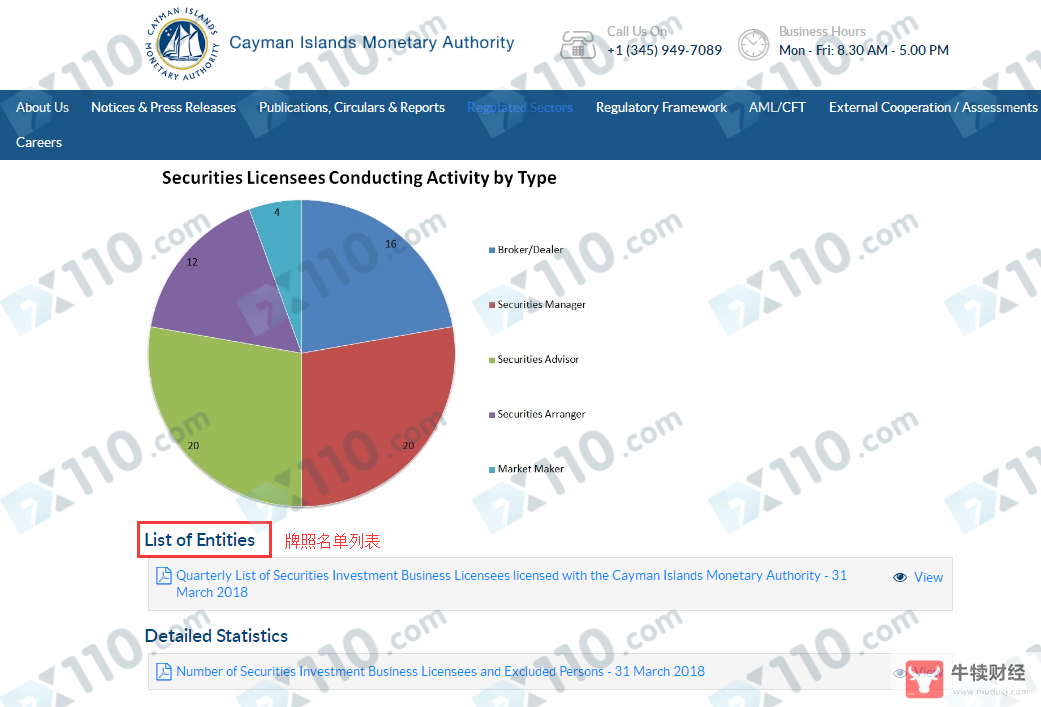Open the AML/CFT menu item
The height and width of the screenshot is (707, 1041).
coord(777,108)
